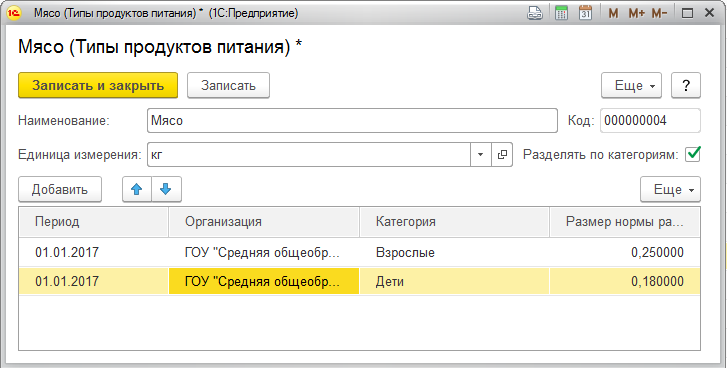
Task: Click 'Записать и закрыть' button
Action: [x=98, y=85]
